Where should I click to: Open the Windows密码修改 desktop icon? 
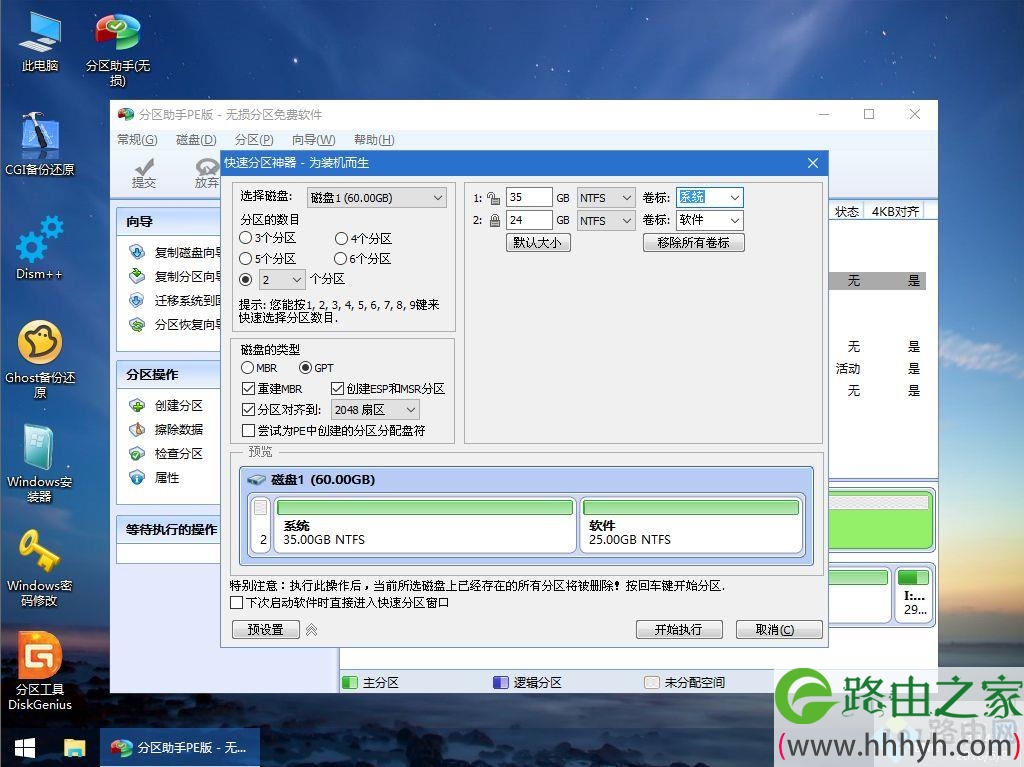(40, 567)
